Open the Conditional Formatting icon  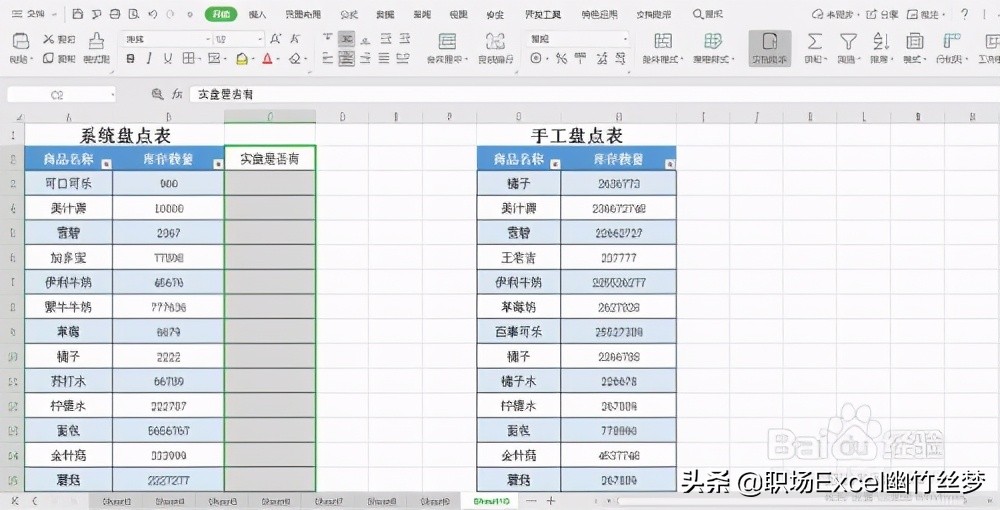663,42
